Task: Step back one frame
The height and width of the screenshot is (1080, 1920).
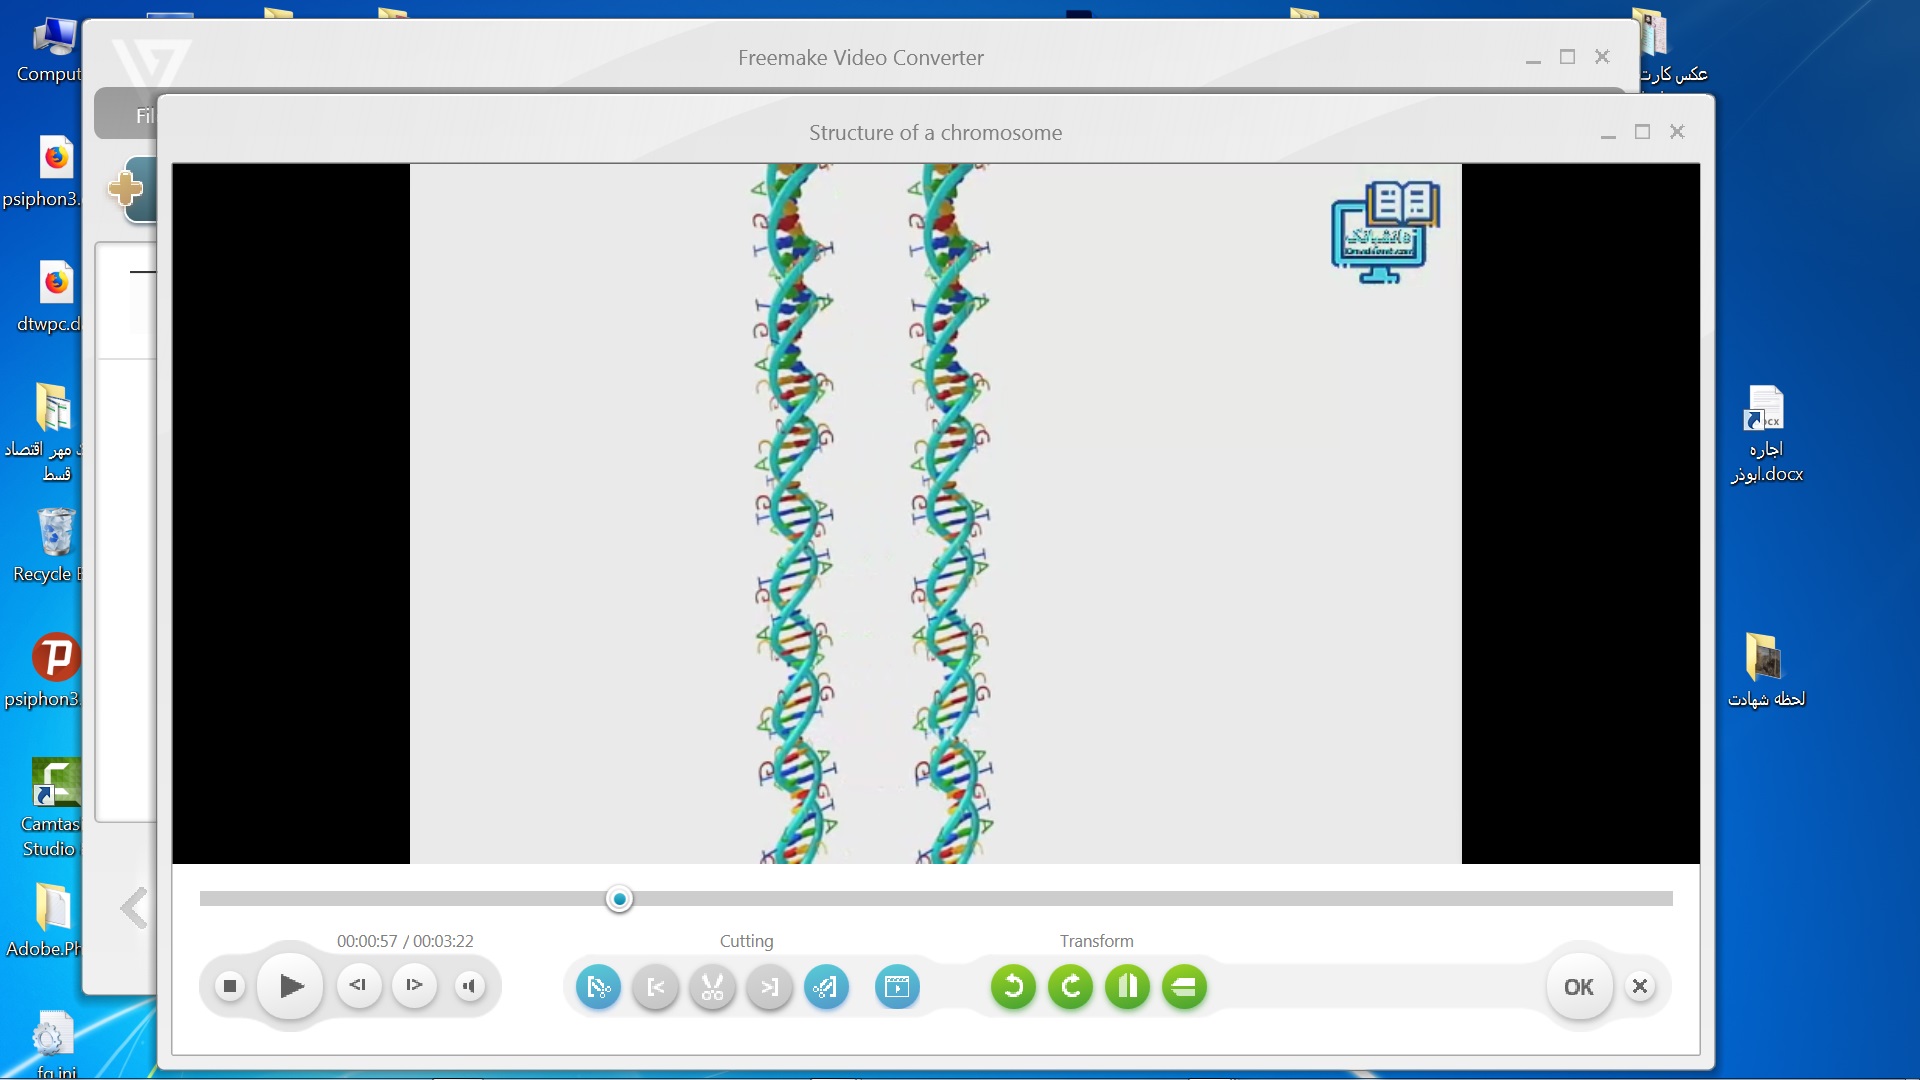Action: [358, 986]
